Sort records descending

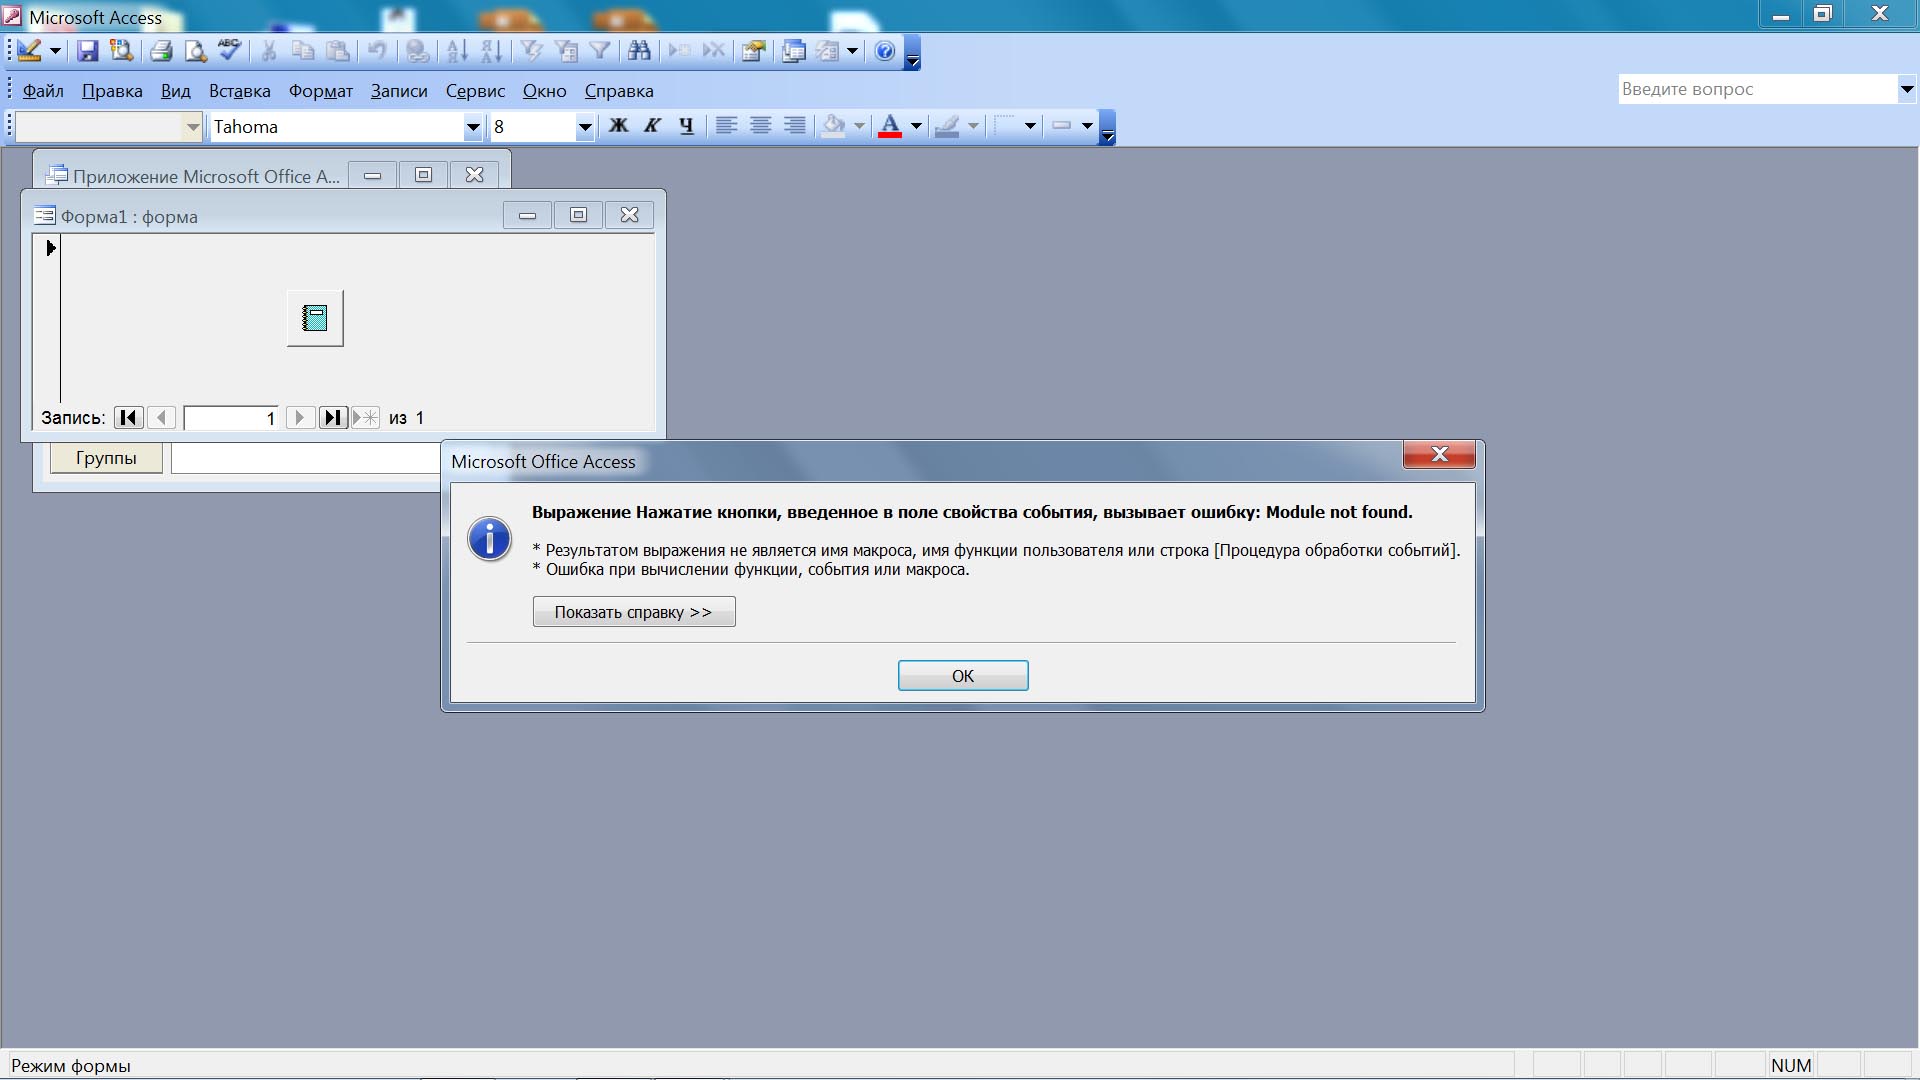[x=492, y=51]
